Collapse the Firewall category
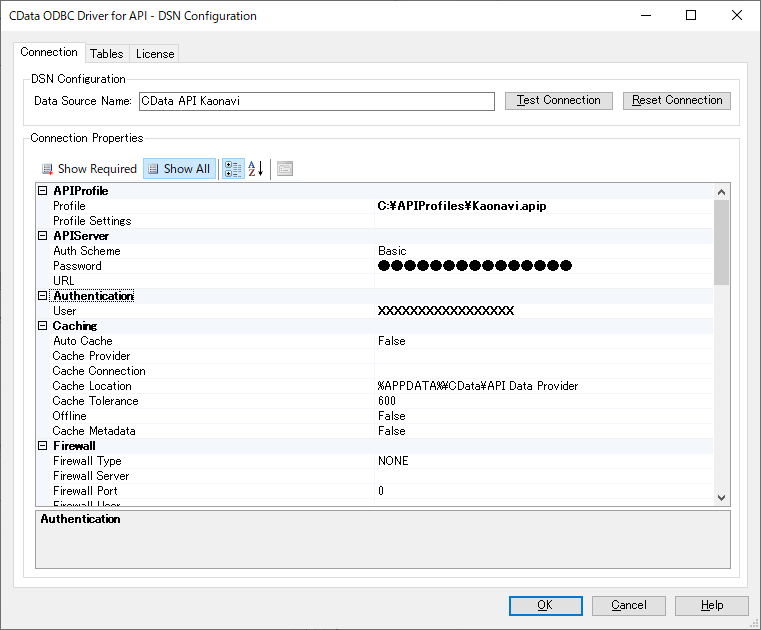 click(x=43, y=446)
